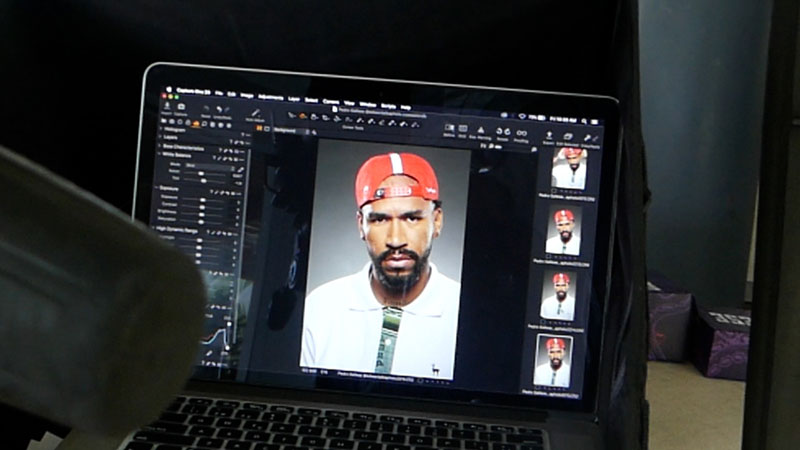Viewport: 800px width, 450px height.
Task: Open the Layer menu in menu bar
Action: pos(293,97)
